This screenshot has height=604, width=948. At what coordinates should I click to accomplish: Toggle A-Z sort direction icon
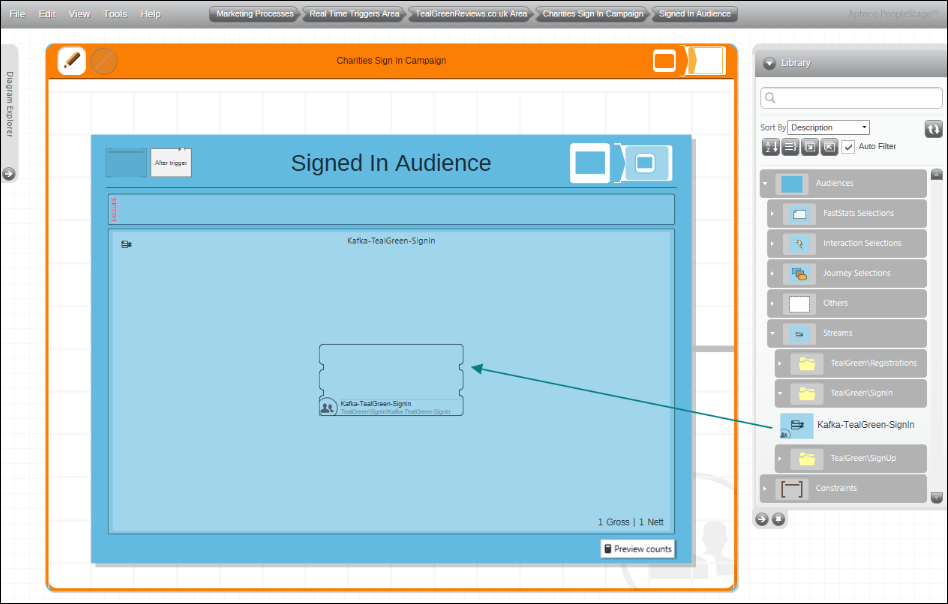[770, 147]
